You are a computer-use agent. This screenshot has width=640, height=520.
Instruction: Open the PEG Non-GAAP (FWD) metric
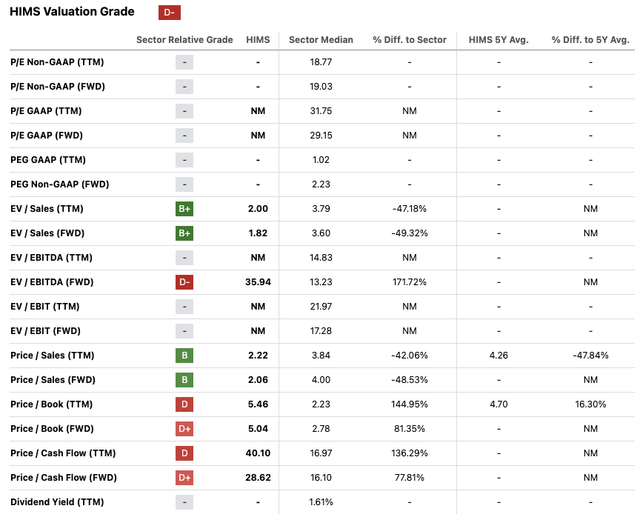(x=60, y=184)
